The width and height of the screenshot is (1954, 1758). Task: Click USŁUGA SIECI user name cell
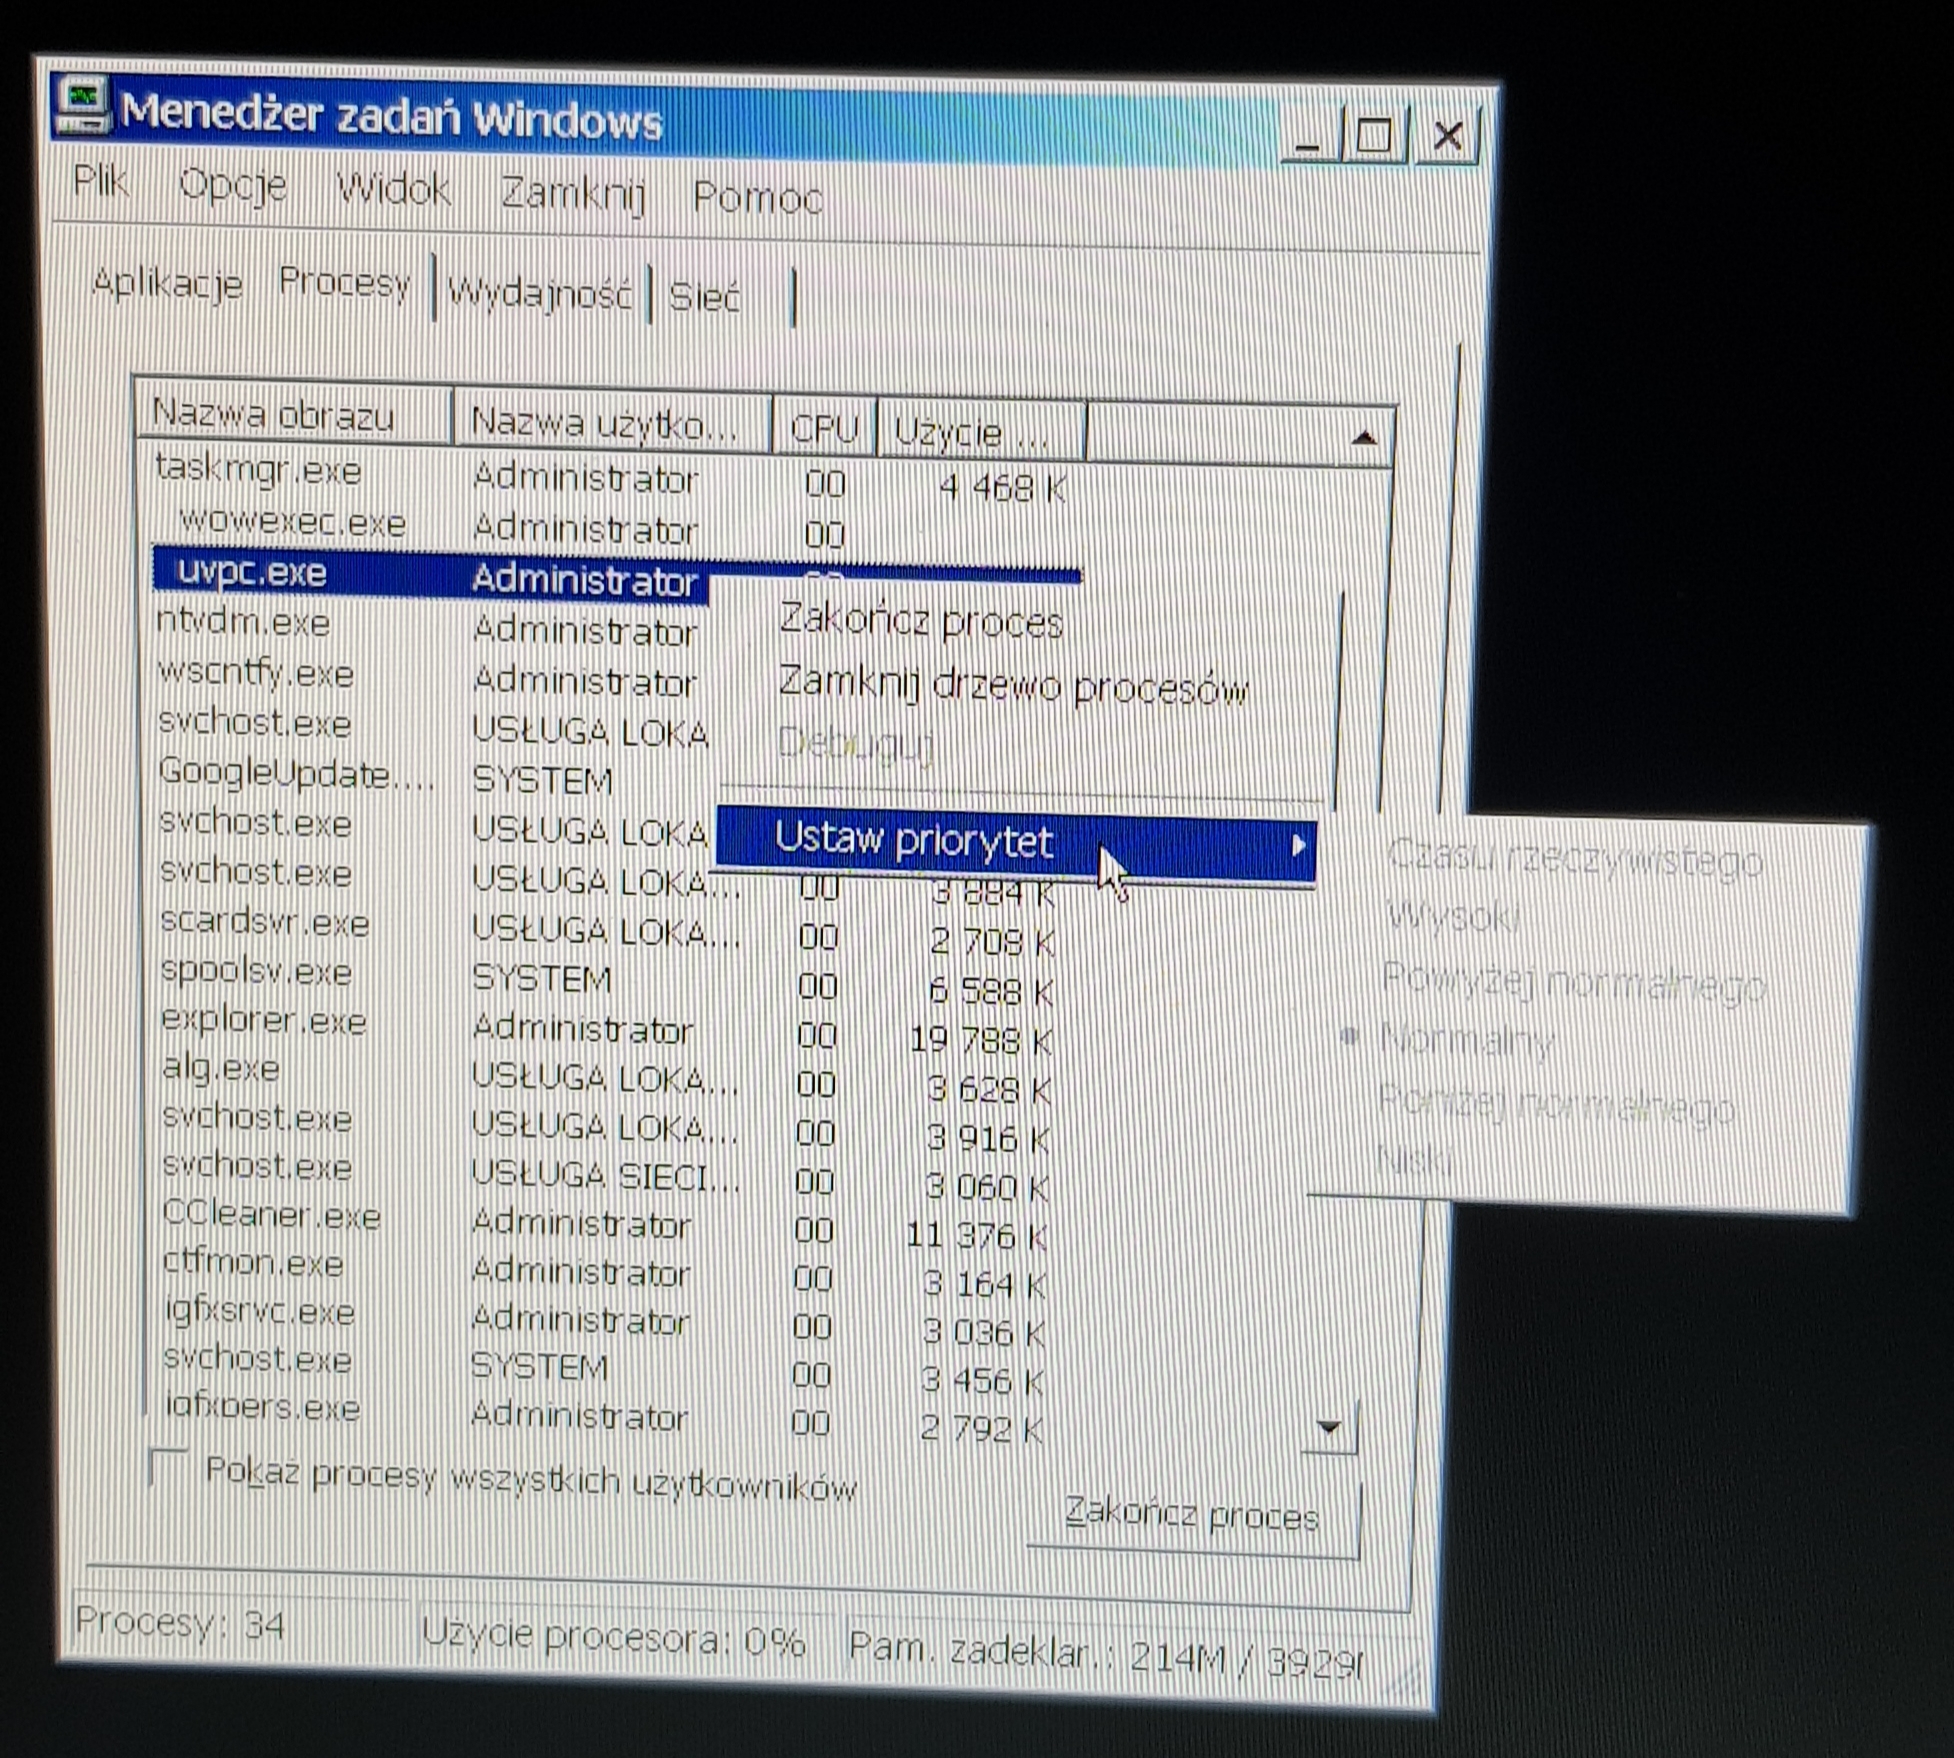[x=605, y=1178]
